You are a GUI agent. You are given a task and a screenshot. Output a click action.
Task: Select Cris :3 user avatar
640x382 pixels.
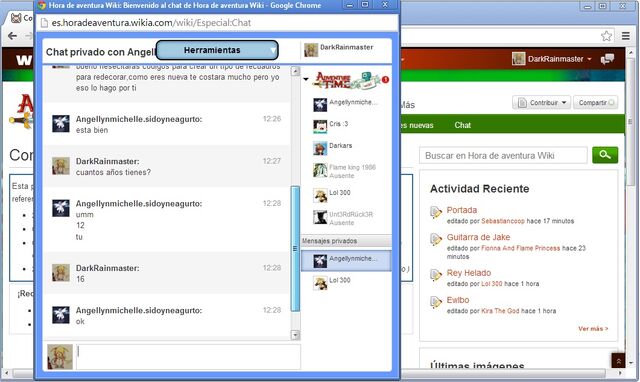tap(320, 127)
